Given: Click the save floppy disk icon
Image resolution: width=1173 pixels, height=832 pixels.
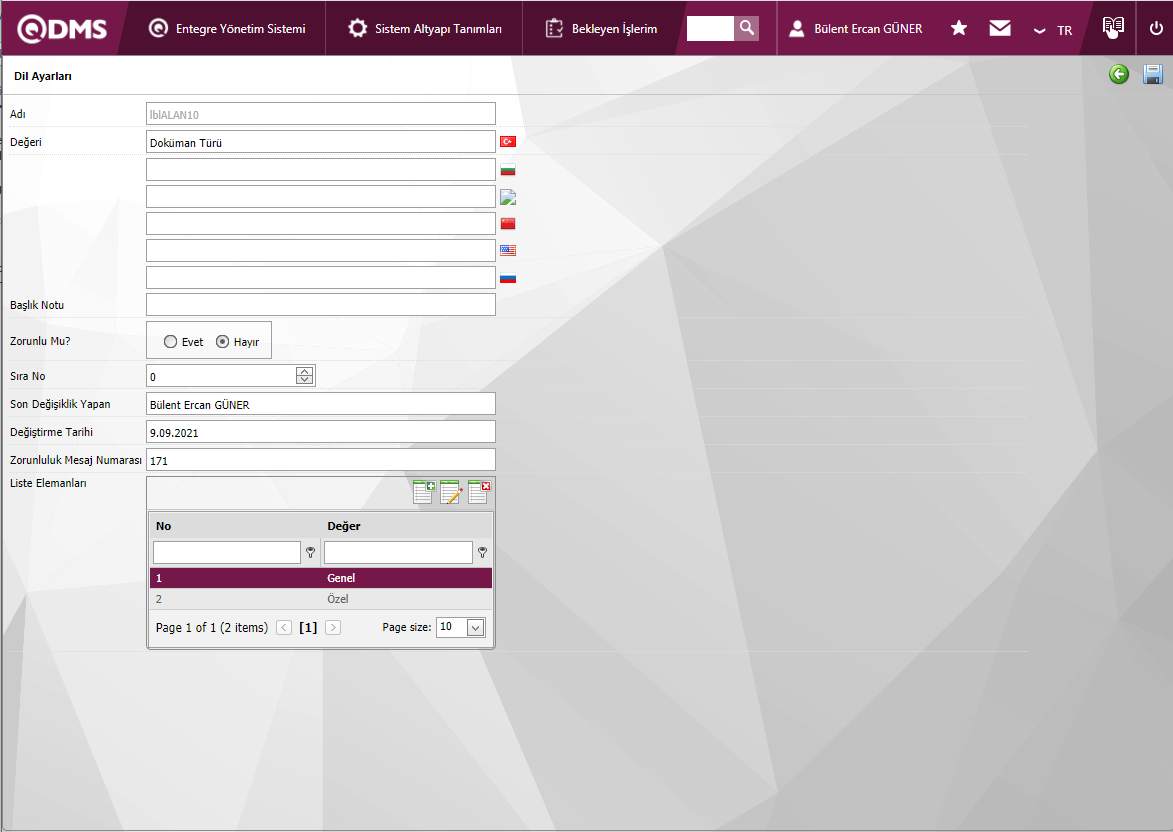Looking at the screenshot, I should 1152,74.
